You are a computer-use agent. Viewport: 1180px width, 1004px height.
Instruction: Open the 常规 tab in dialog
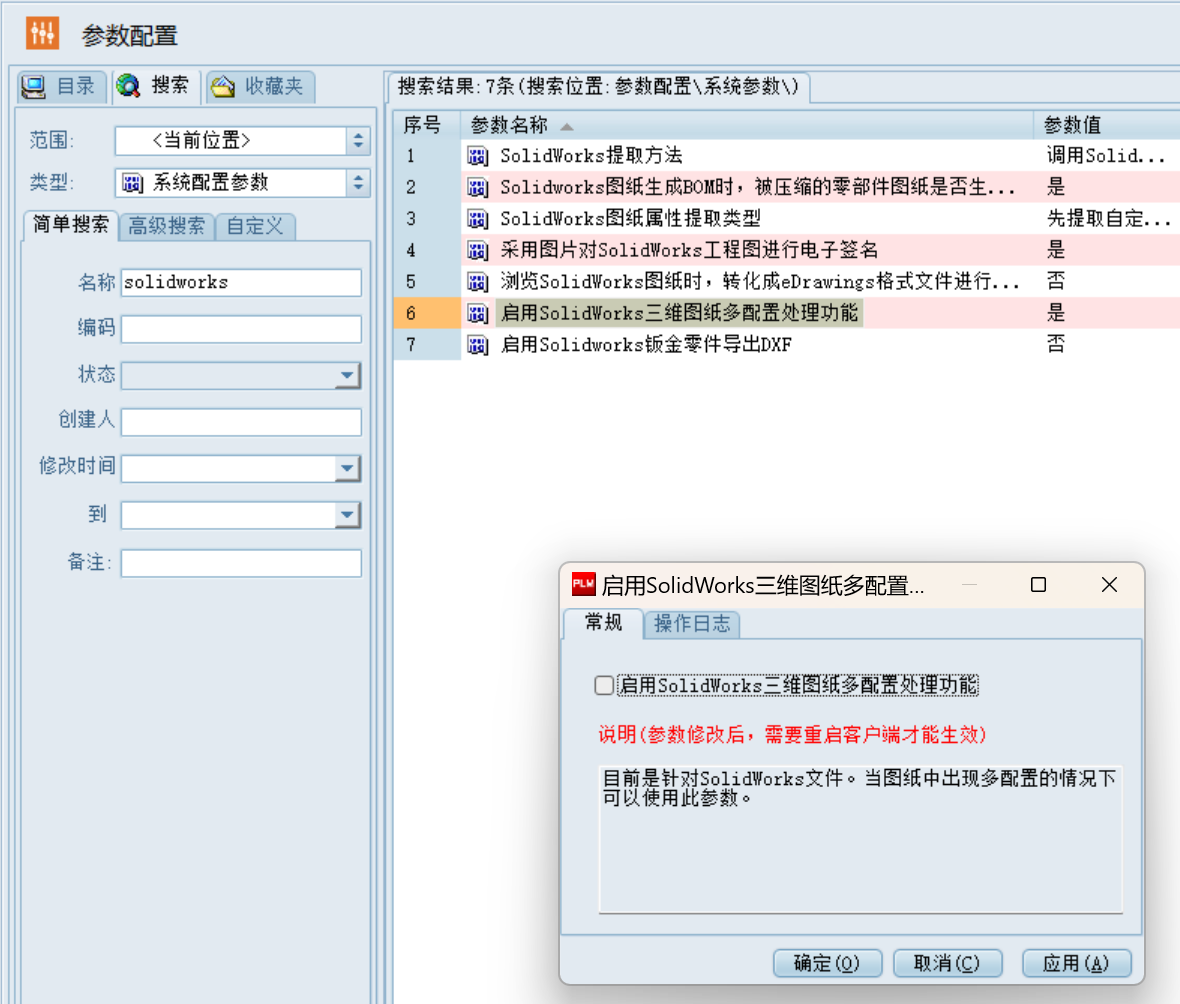[x=603, y=622]
